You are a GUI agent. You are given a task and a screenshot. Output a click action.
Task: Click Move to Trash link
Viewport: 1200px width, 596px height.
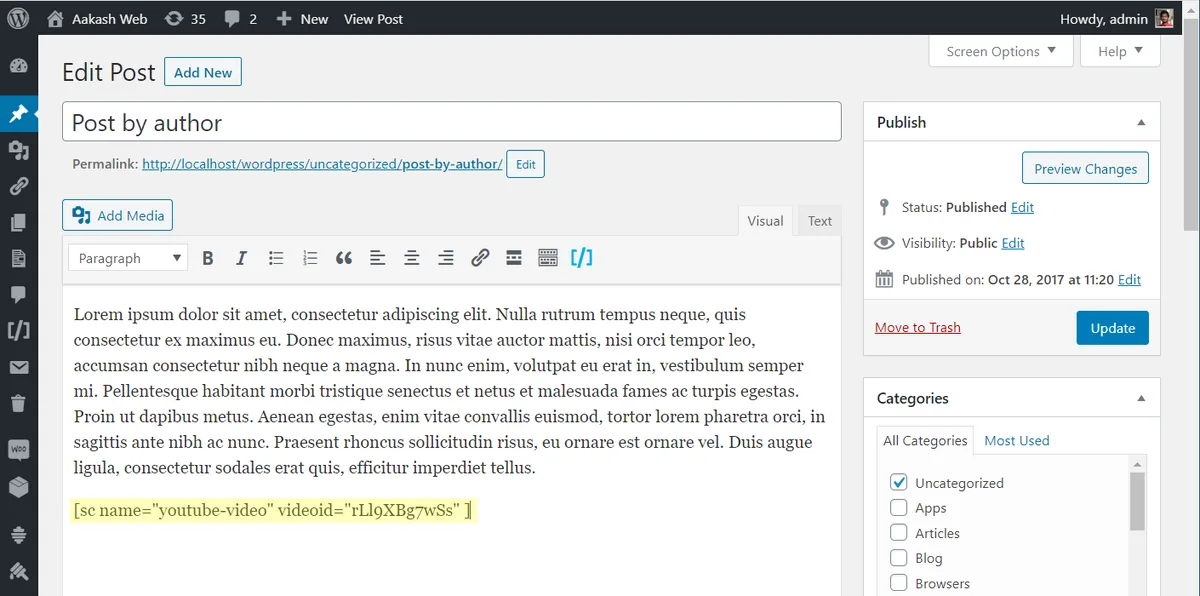click(918, 327)
